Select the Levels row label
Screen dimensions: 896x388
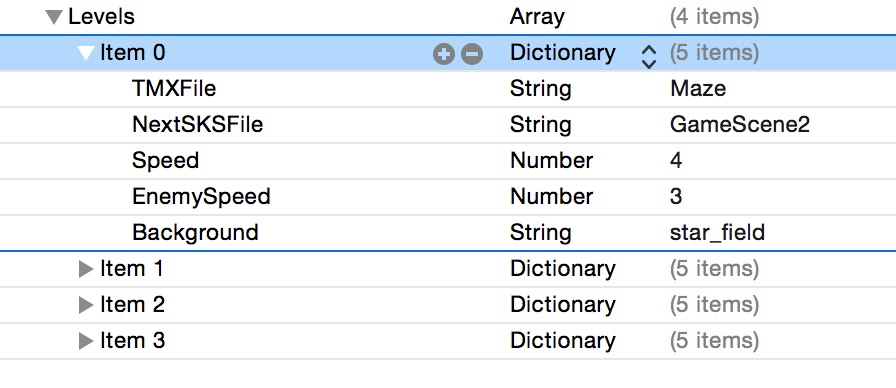(x=101, y=17)
